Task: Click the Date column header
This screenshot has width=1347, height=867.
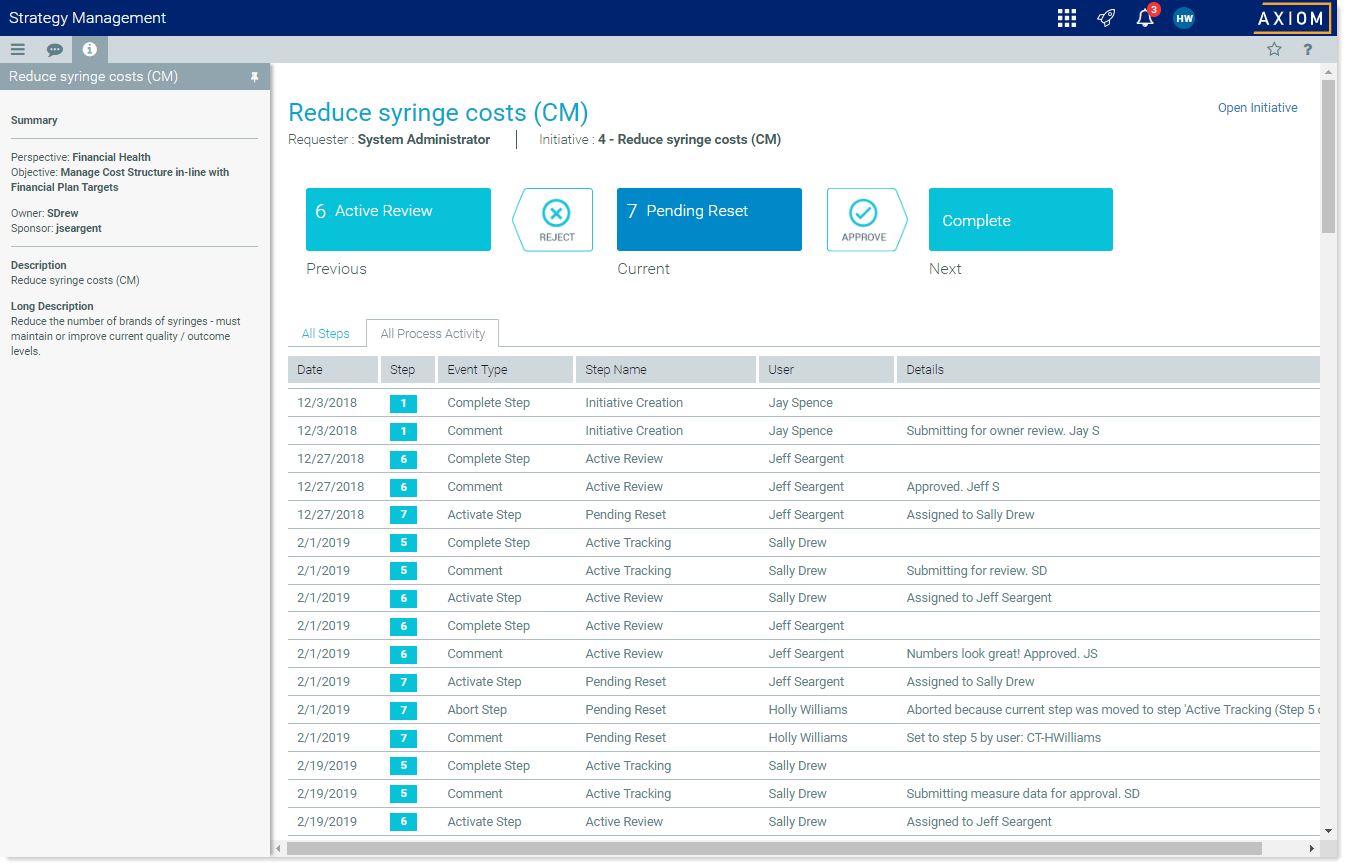Action: (332, 370)
